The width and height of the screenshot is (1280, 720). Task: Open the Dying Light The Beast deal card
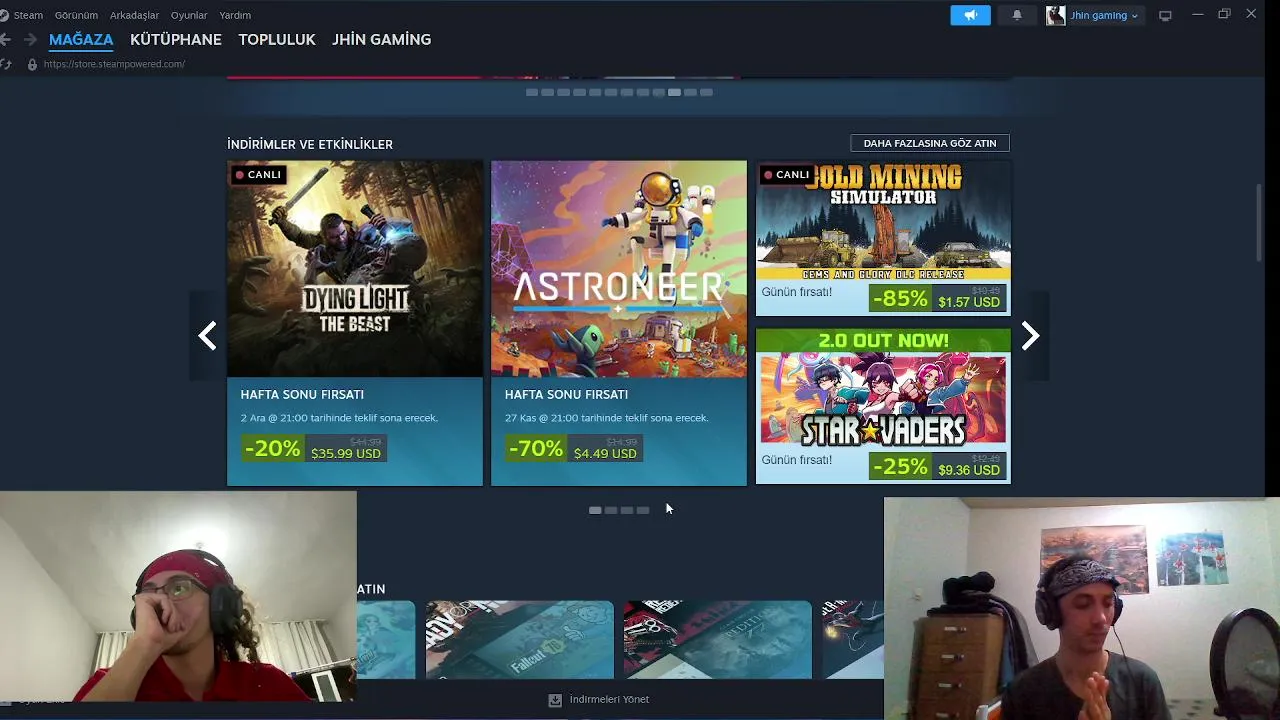click(x=355, y=323)
